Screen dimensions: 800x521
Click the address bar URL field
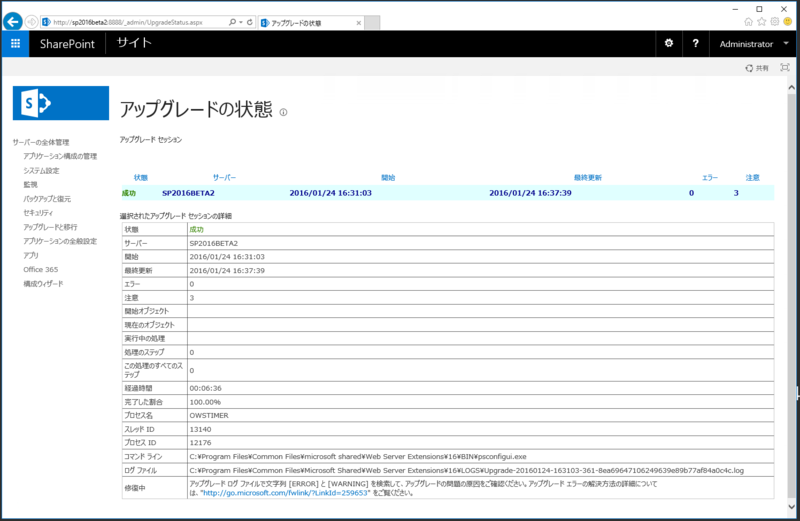pos(135,22)
